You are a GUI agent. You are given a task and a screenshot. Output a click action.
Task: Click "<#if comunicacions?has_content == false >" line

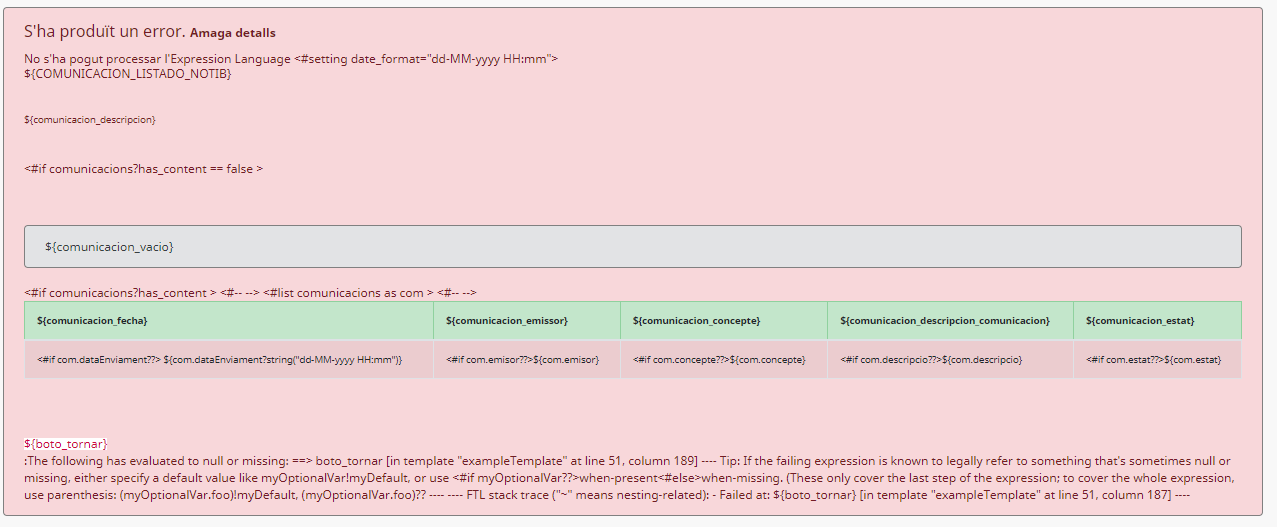tap(144, 169)
